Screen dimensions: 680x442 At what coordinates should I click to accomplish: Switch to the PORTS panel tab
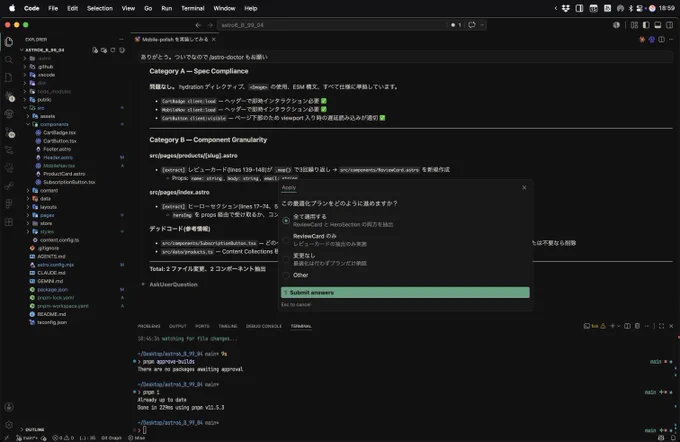[x=202, y=326]
